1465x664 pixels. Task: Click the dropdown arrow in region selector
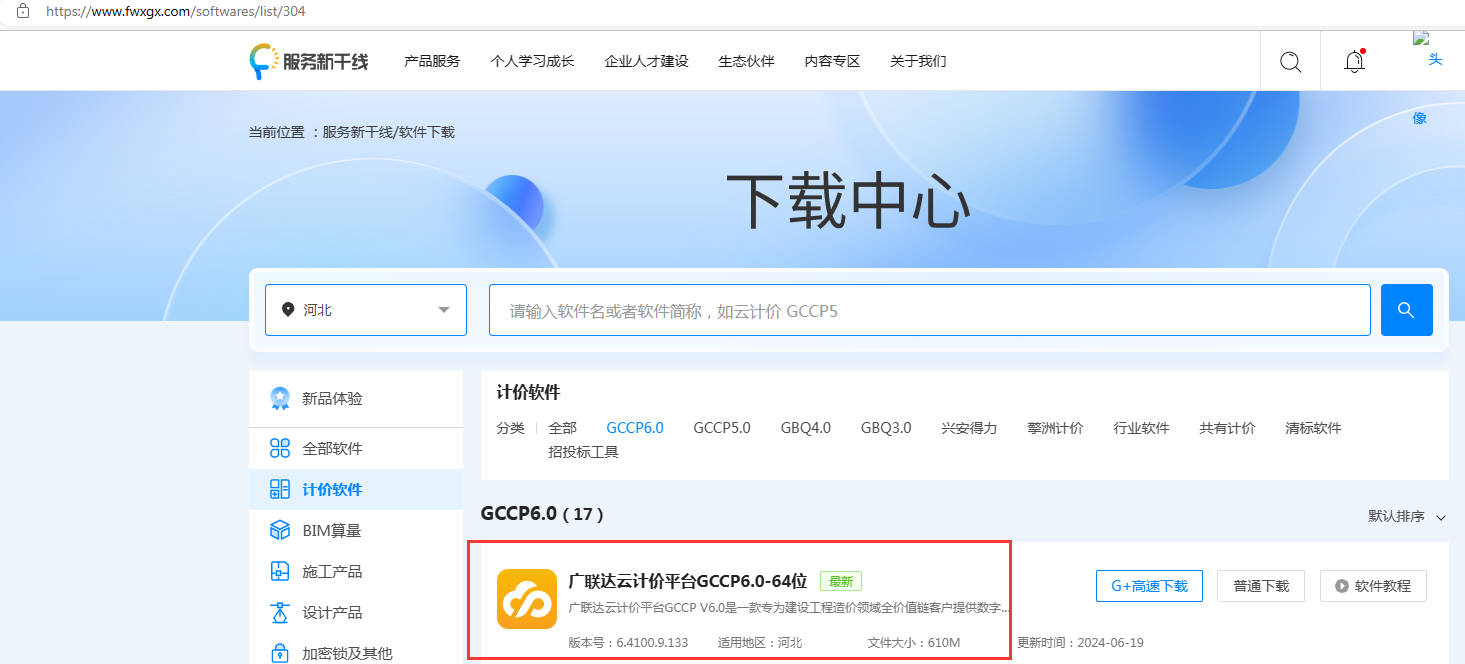444,310
